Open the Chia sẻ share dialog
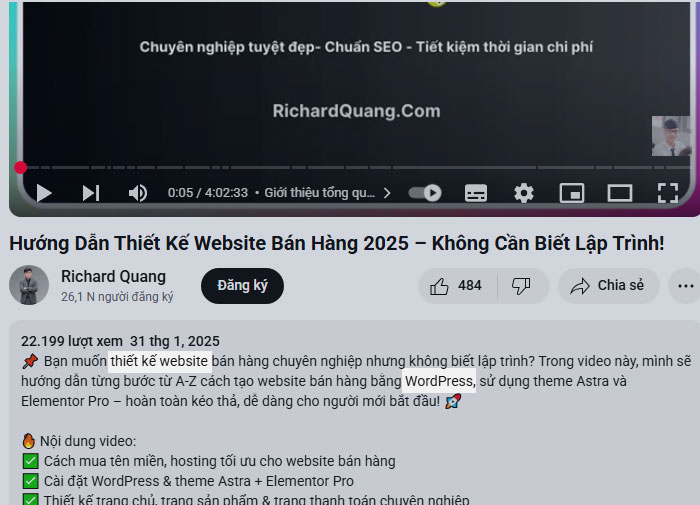This screenshot has height=505, width=700. click(608, 286)
